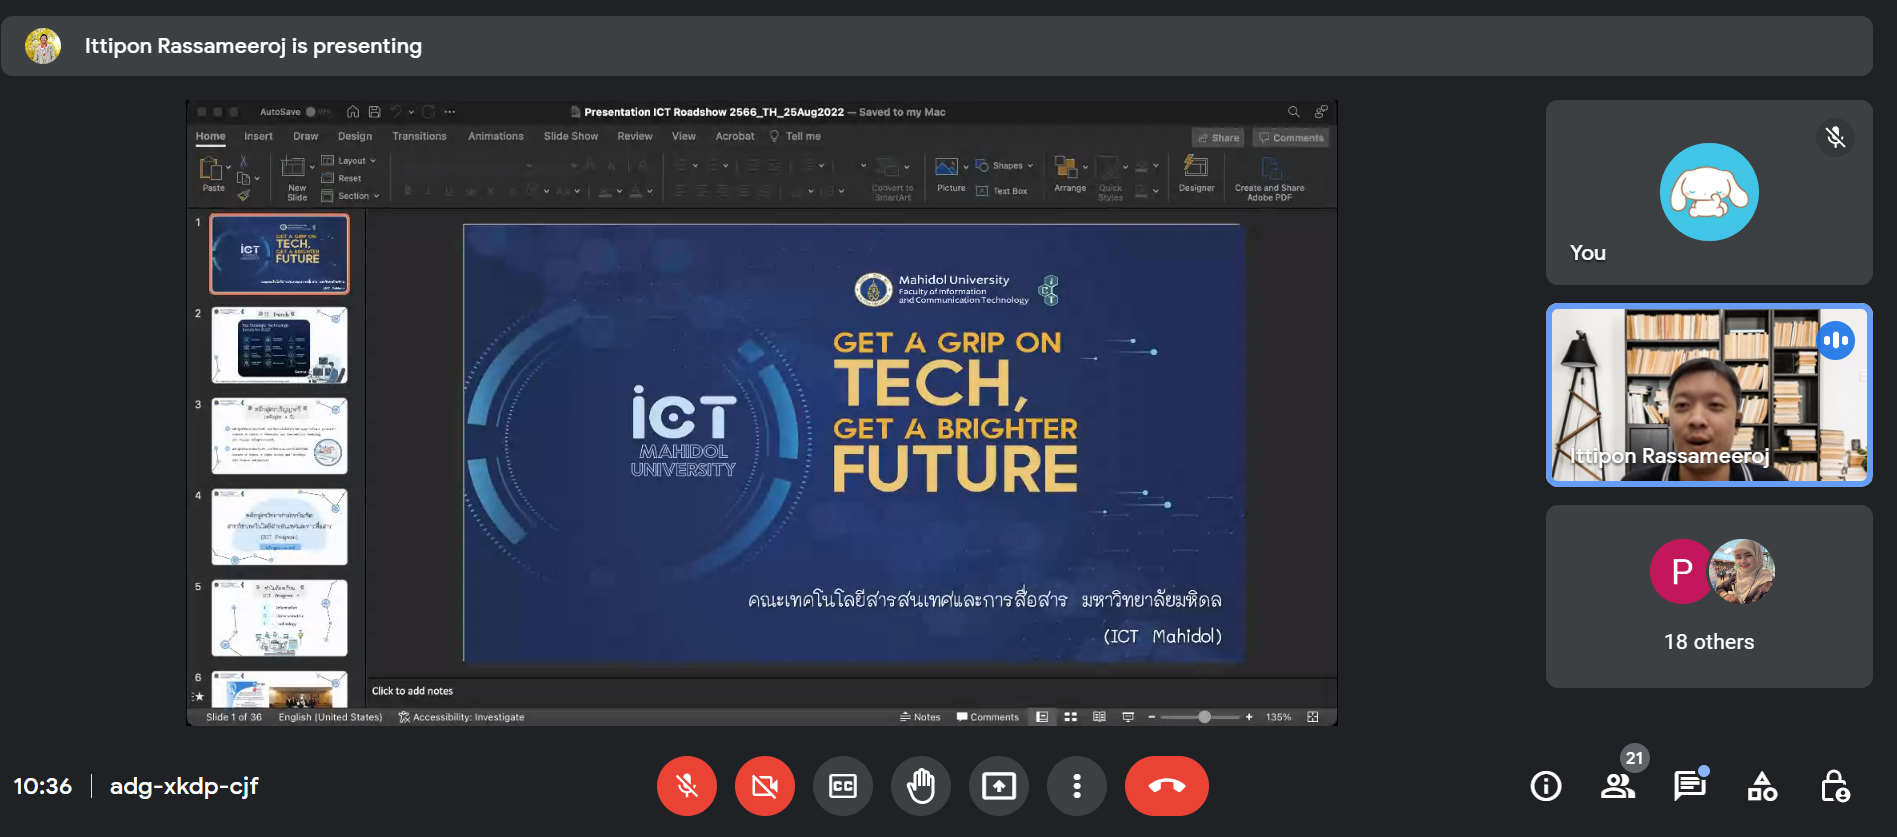Click the Design tab in PowerPoint ribbon
The image size is (1897, 837).
[x=354, y=137]
